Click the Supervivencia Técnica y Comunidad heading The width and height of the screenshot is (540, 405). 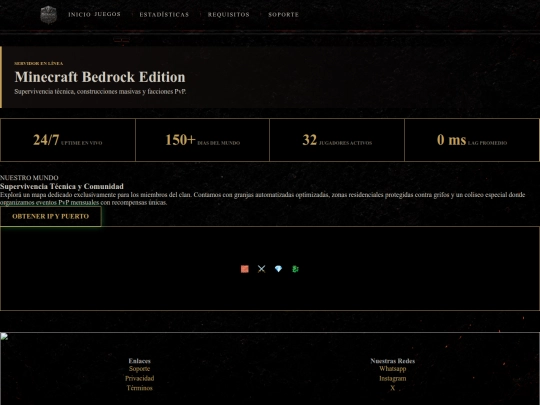(x=62, y=187)
